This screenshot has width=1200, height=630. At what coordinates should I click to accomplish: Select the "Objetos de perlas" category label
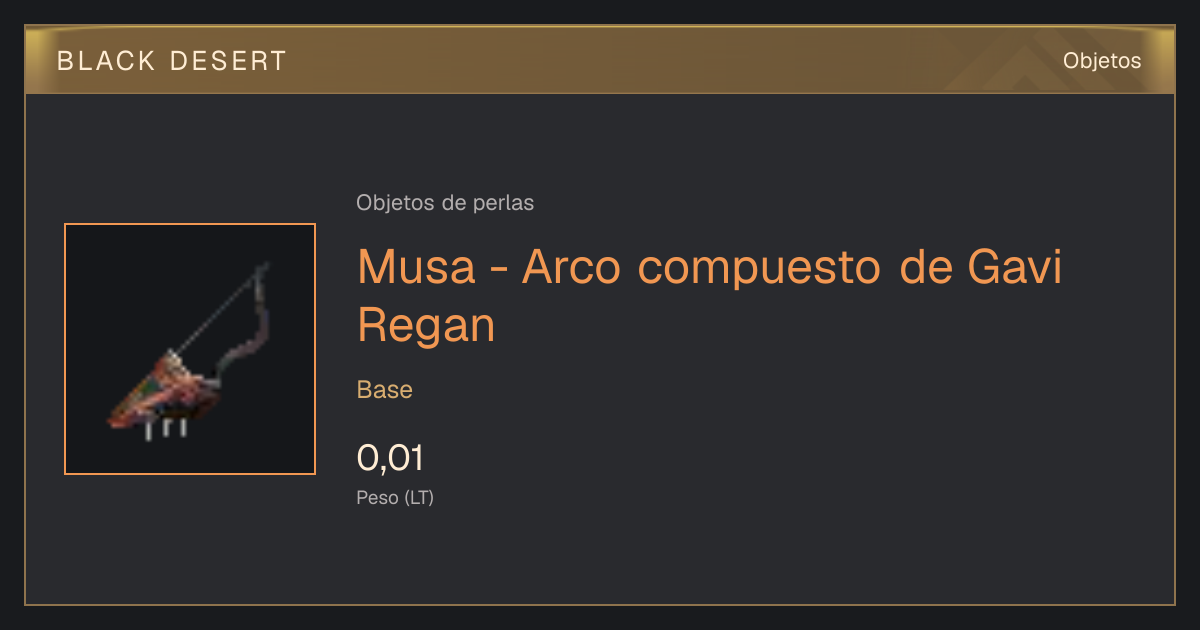coord(445,203)
